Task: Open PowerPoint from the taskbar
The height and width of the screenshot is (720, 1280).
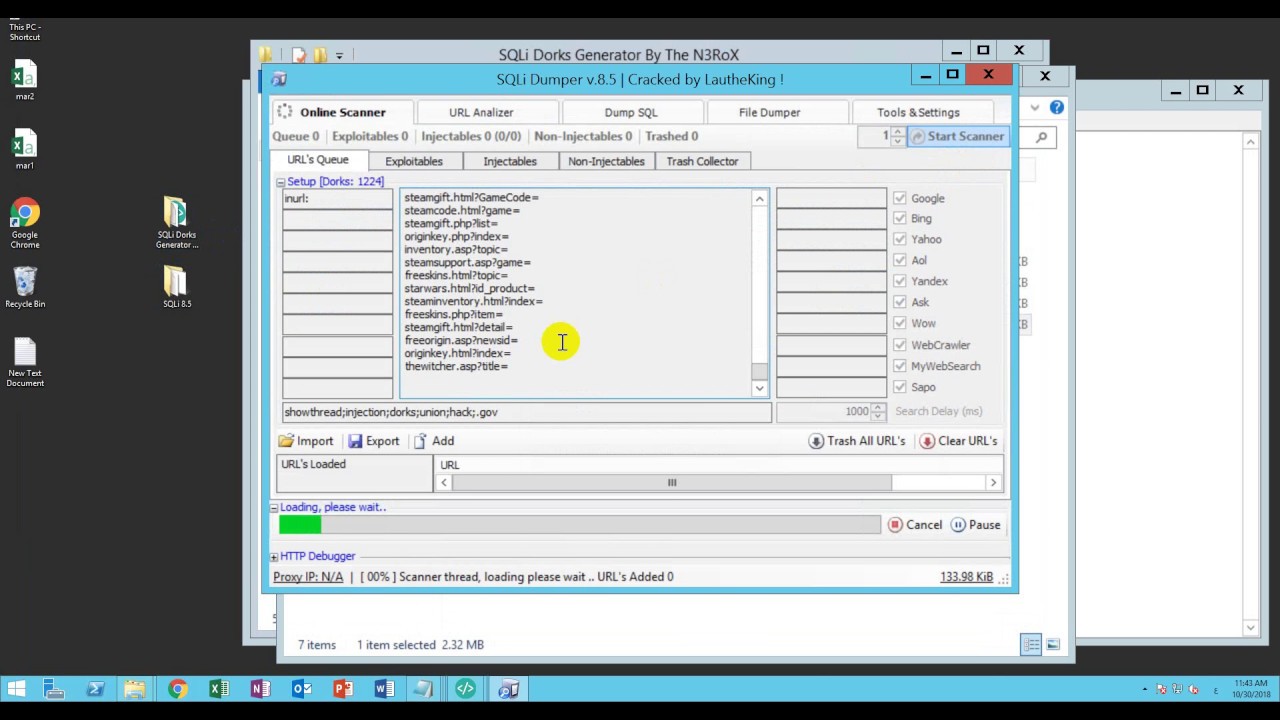Action: point(342,689)
